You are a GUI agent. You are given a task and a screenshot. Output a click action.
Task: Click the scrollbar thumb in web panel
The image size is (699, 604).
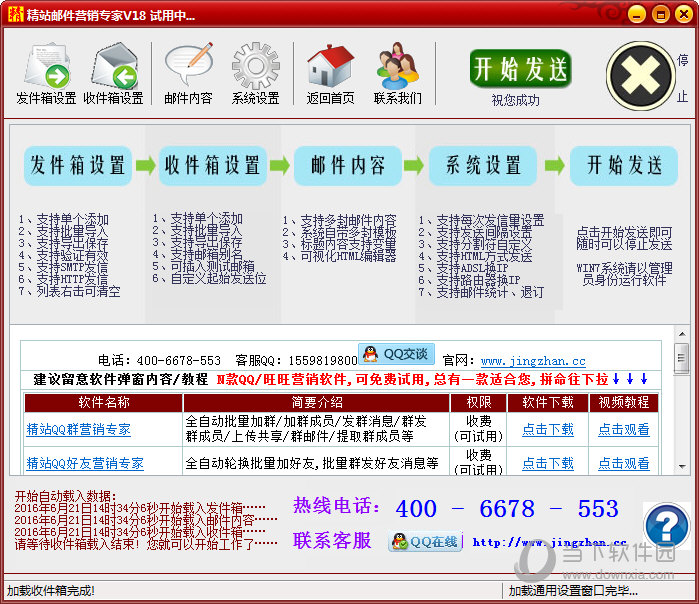(681, 358)
